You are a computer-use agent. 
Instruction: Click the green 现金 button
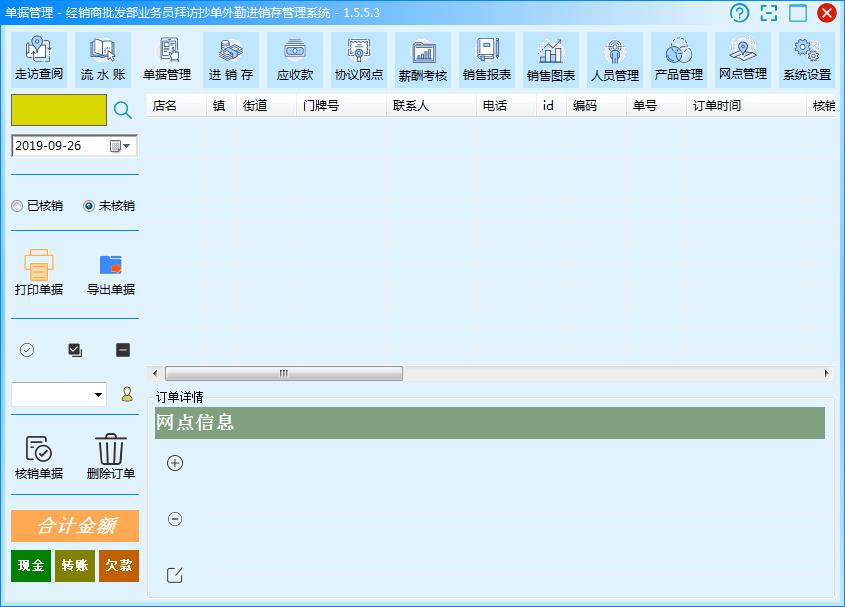[31, 565]
